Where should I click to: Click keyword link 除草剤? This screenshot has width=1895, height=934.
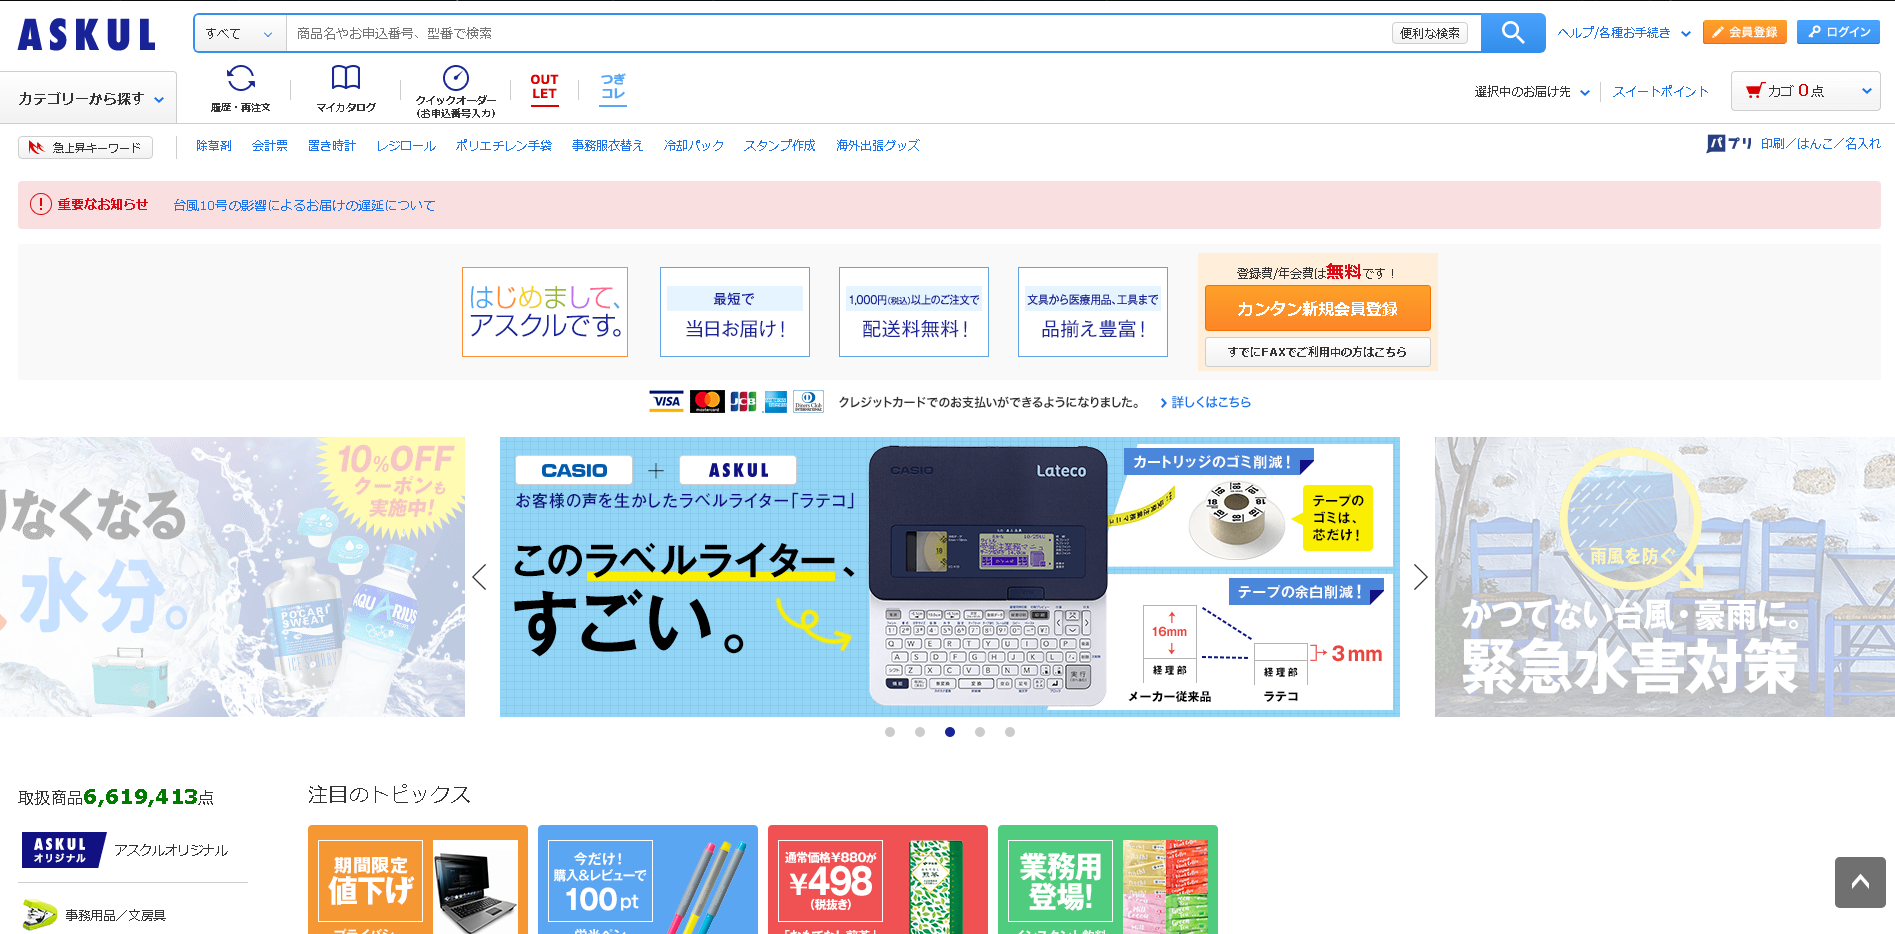[214, 145]
